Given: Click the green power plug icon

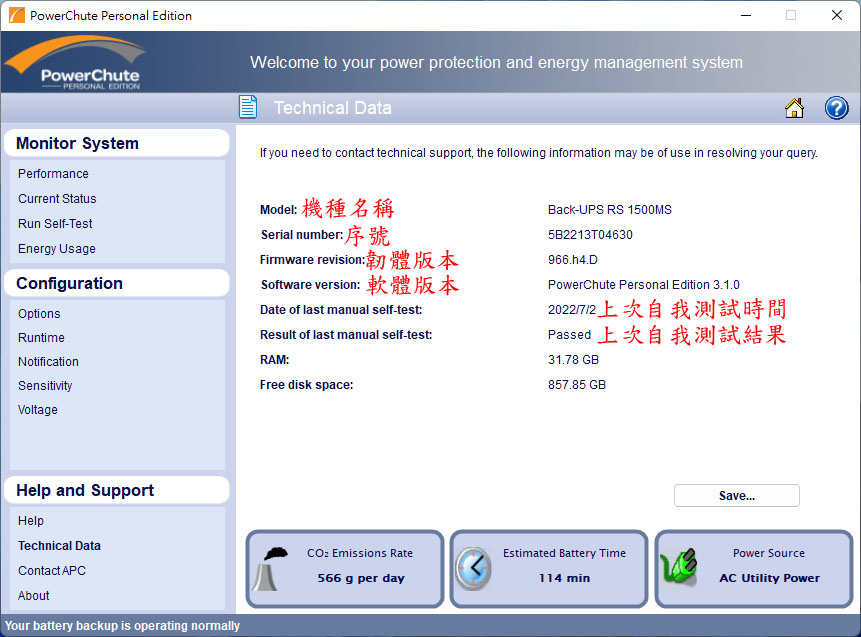Looking at the screenshot, I should pos(678,566).
